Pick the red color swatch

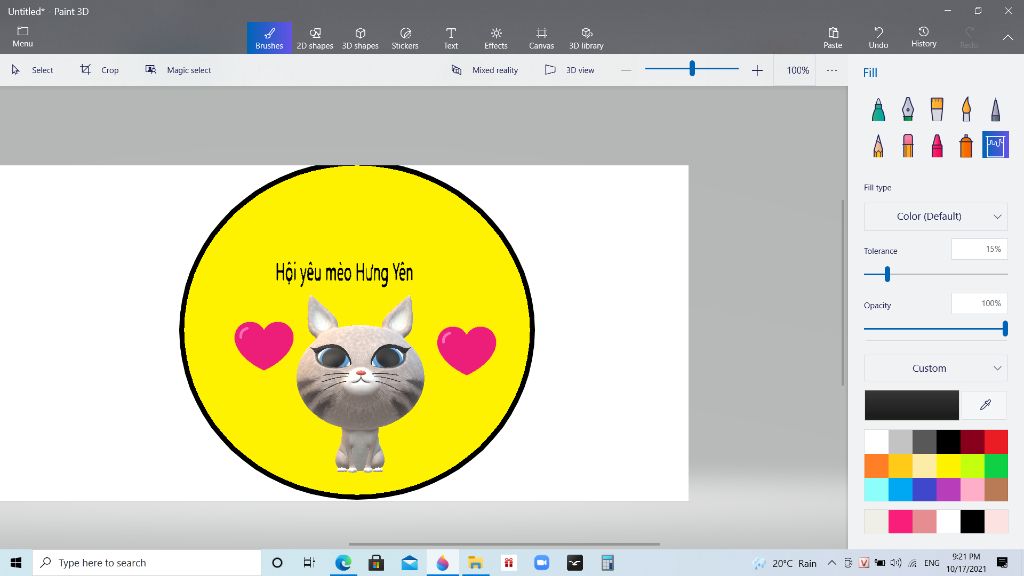coord(997,442)
